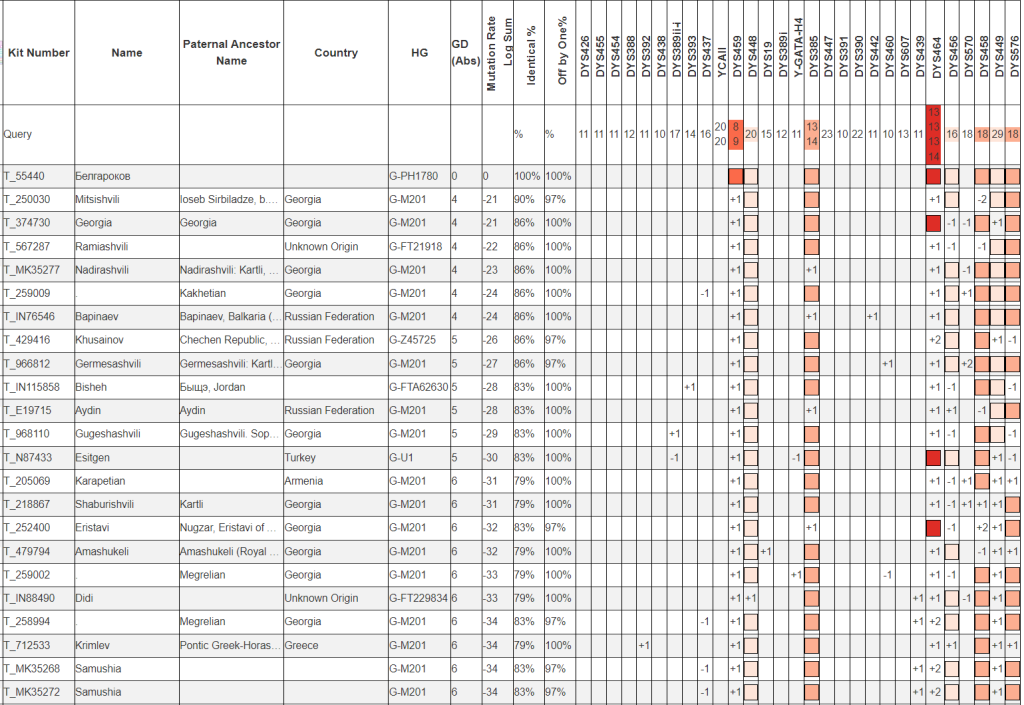Select the HG column header

[418, 53]
